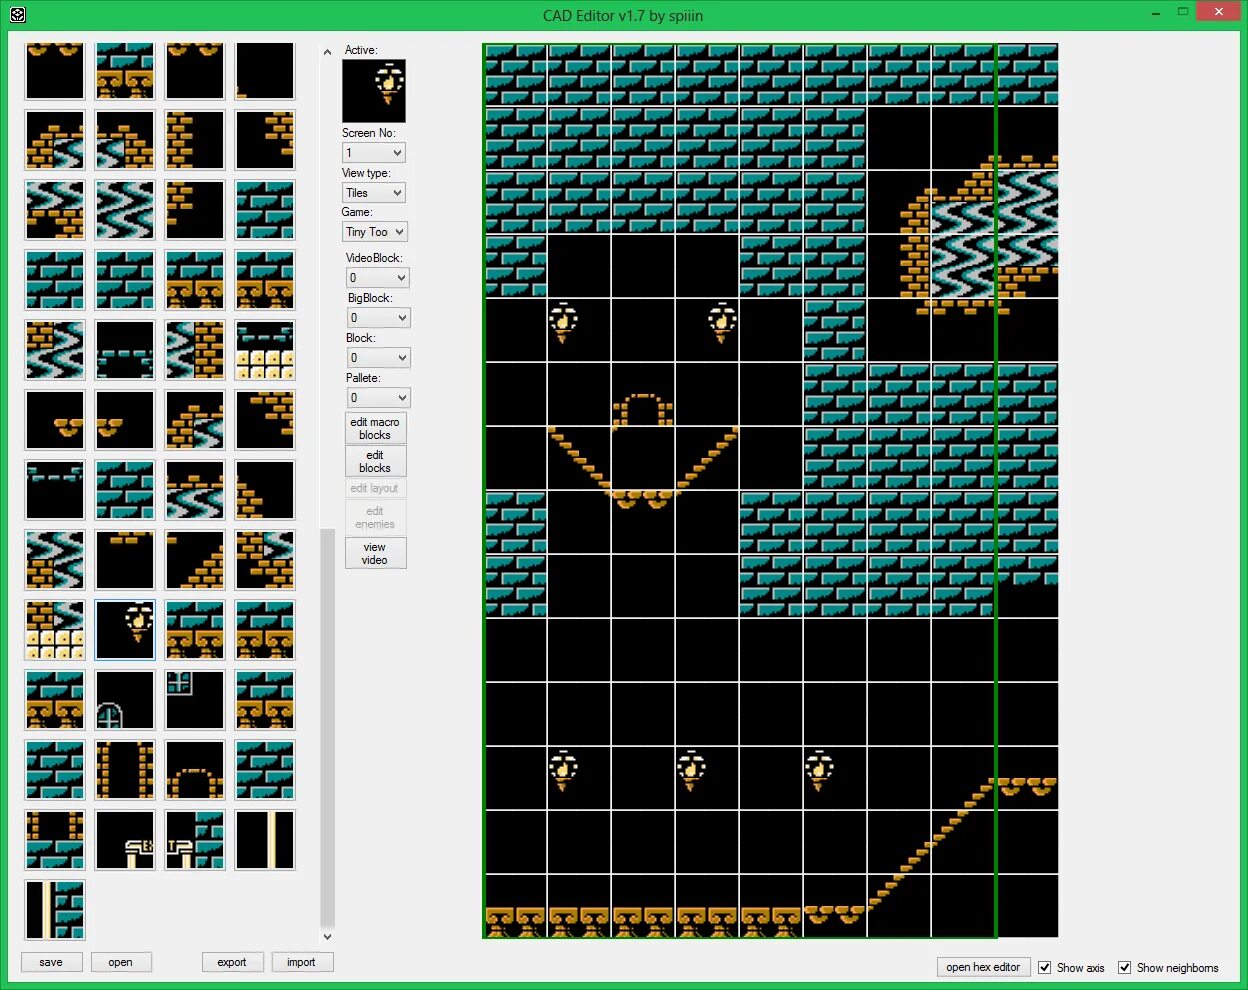The height and width of the screenshot is (990, 1248).
Task: Click the Active tile preview
Action: (374, 90)
